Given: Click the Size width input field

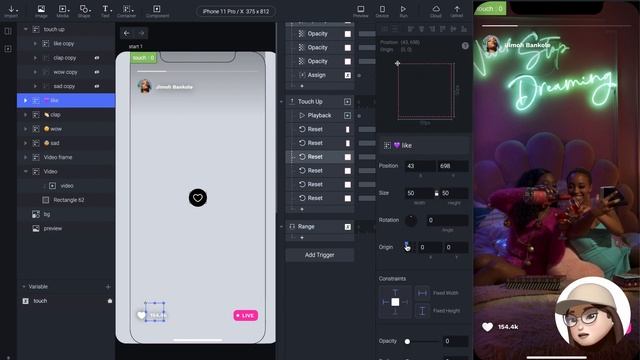Looking at the screenshot, I should click(419, 193).
